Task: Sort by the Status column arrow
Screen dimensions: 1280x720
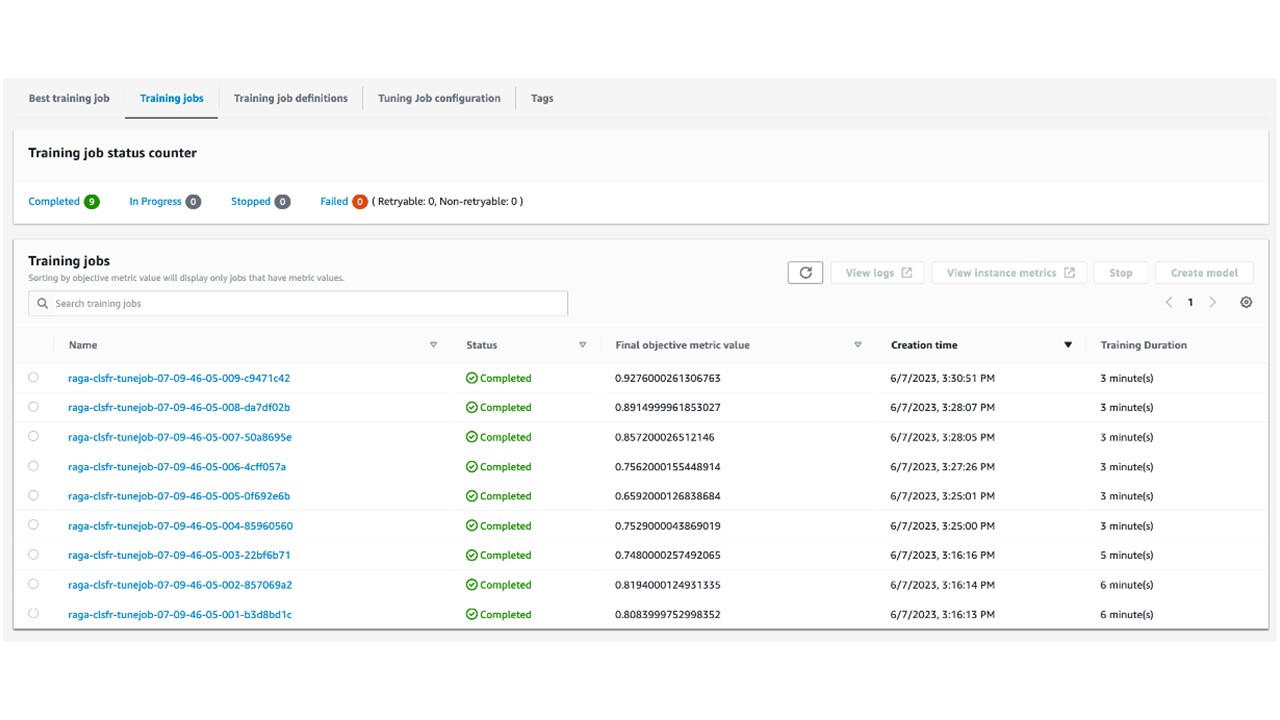Action: (582, 345)
